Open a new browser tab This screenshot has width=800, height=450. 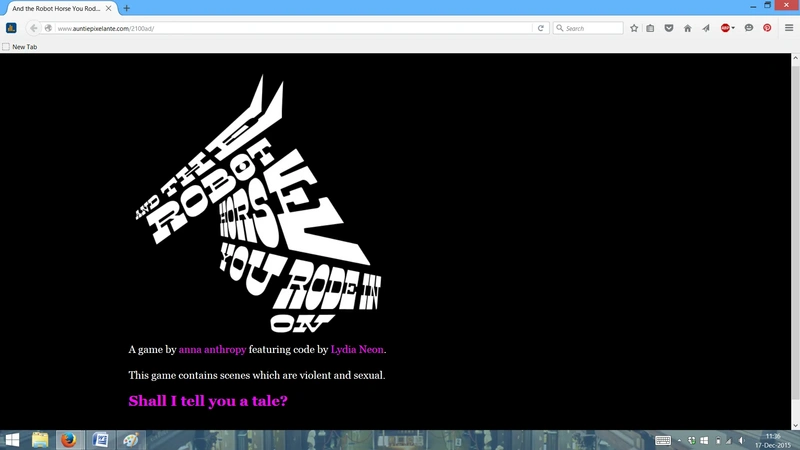[127, 8]
